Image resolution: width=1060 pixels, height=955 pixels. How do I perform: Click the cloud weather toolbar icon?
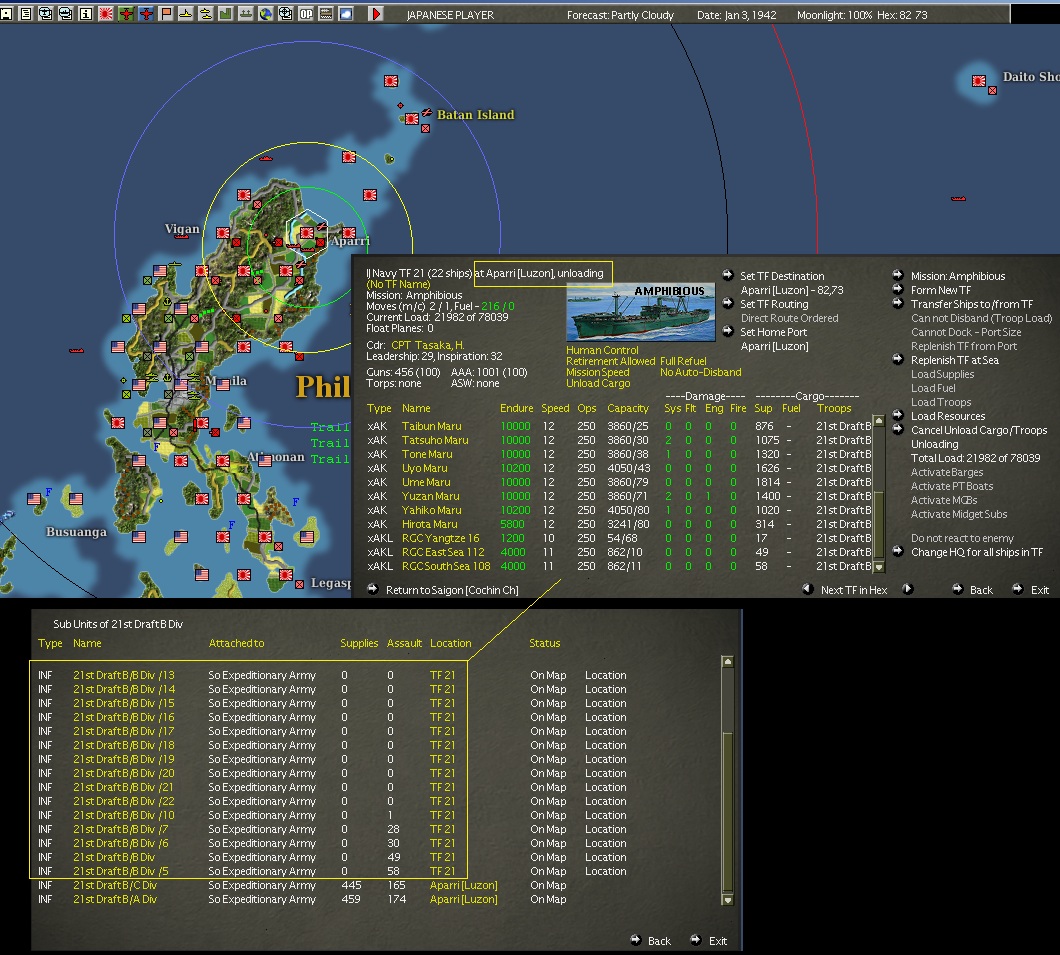tap(345, 14)
